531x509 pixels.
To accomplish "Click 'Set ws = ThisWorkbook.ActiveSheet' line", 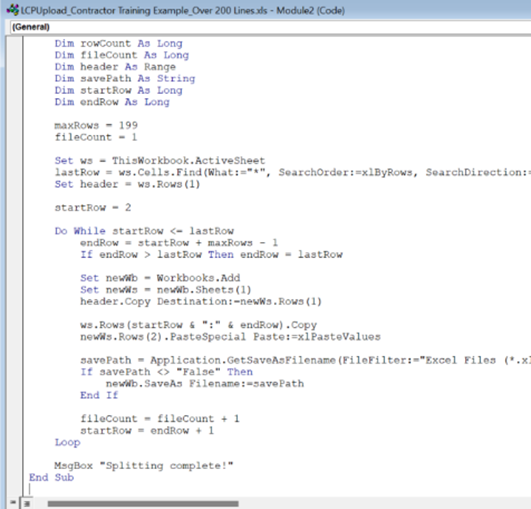I will (x=160, y=161).
